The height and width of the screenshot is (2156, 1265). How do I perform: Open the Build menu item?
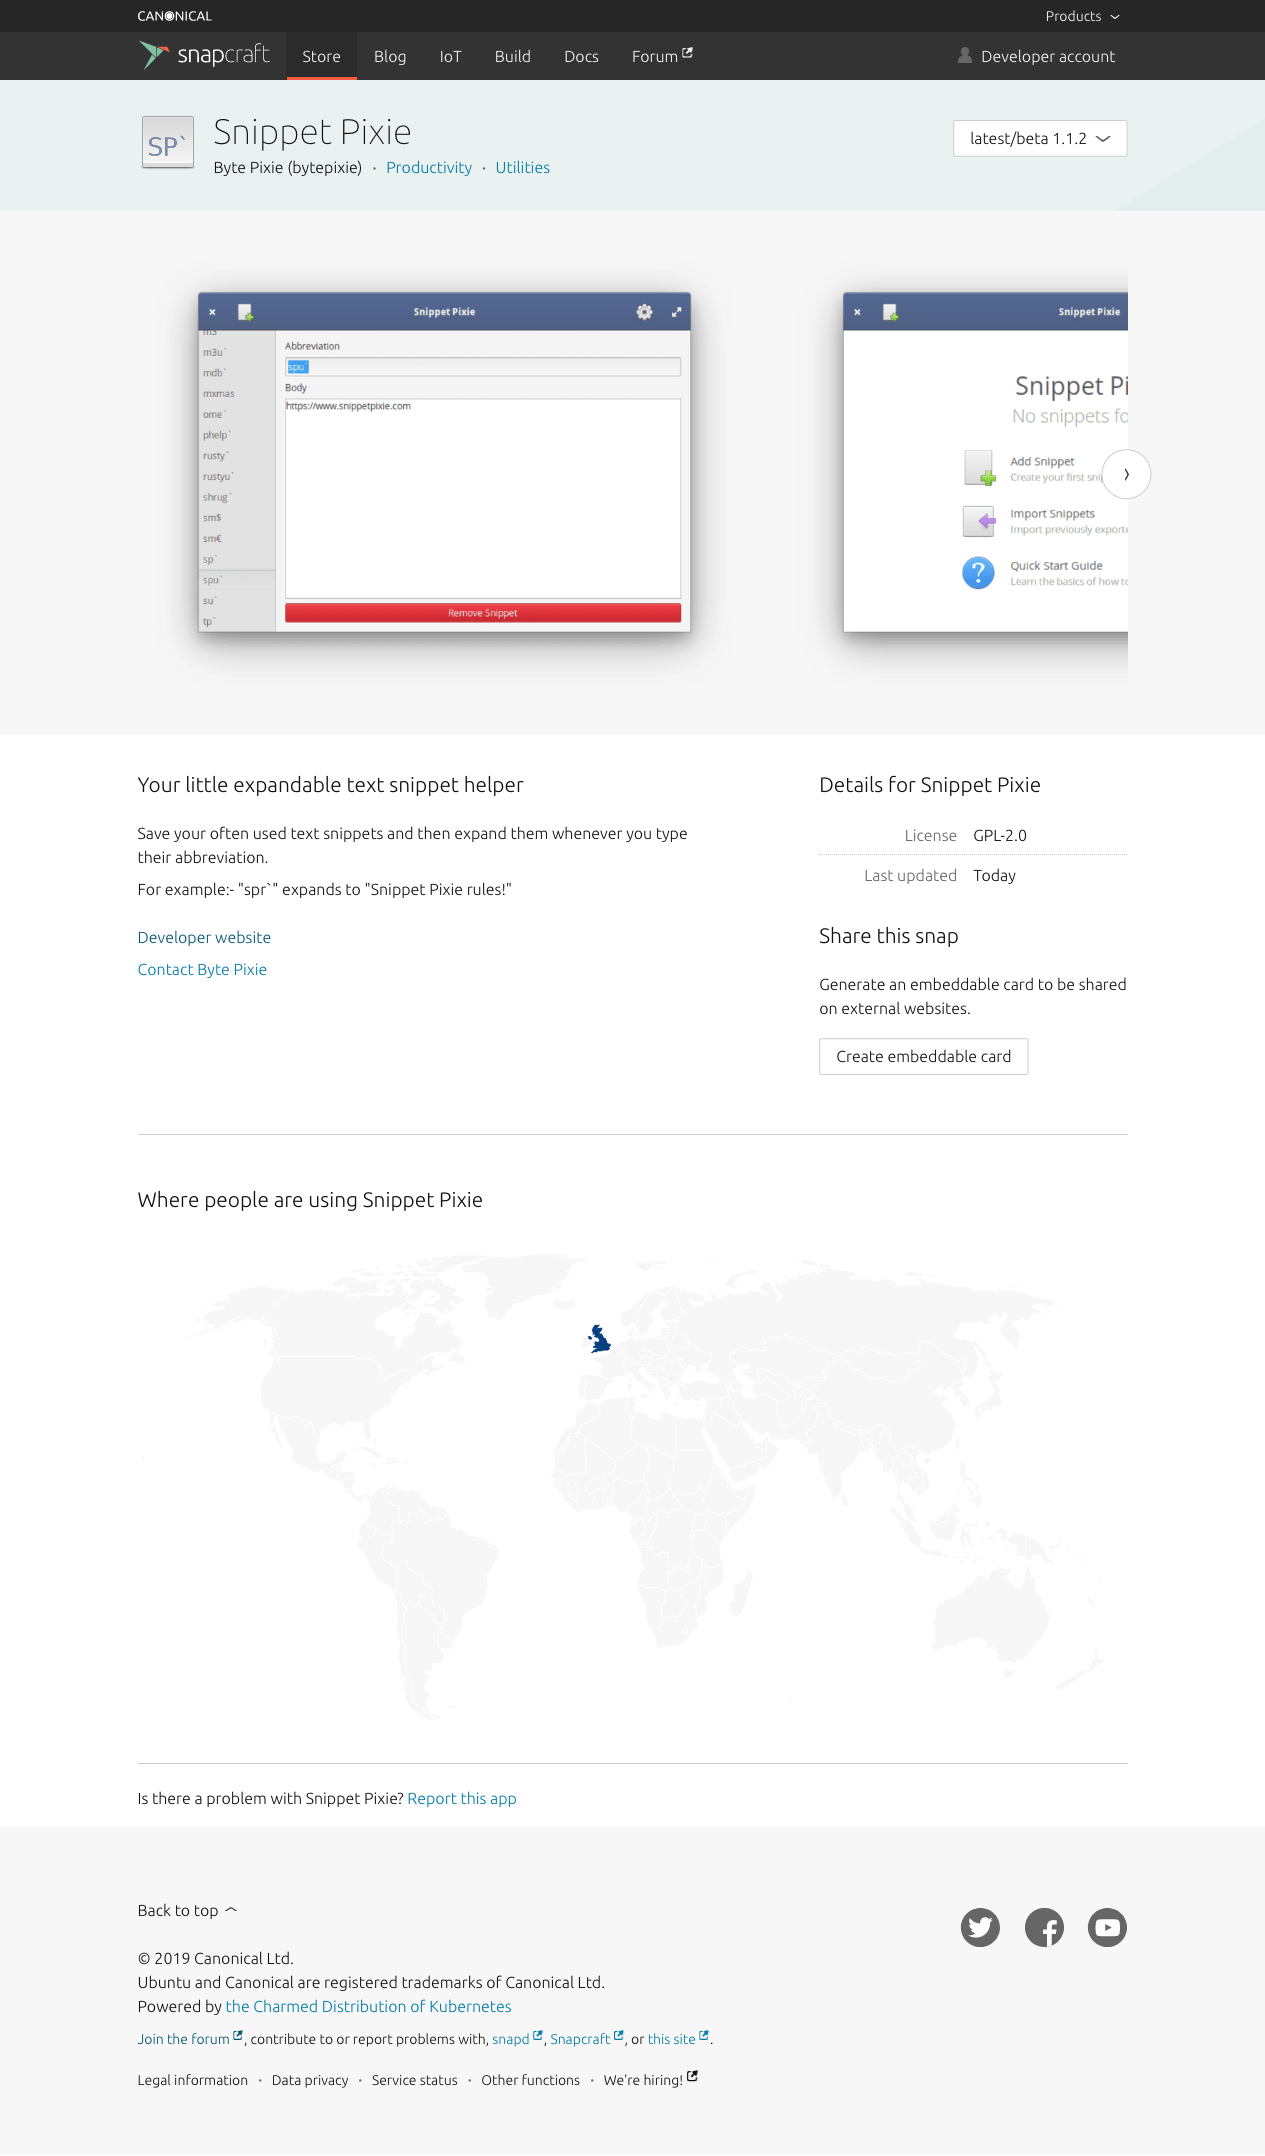[512, 56]
